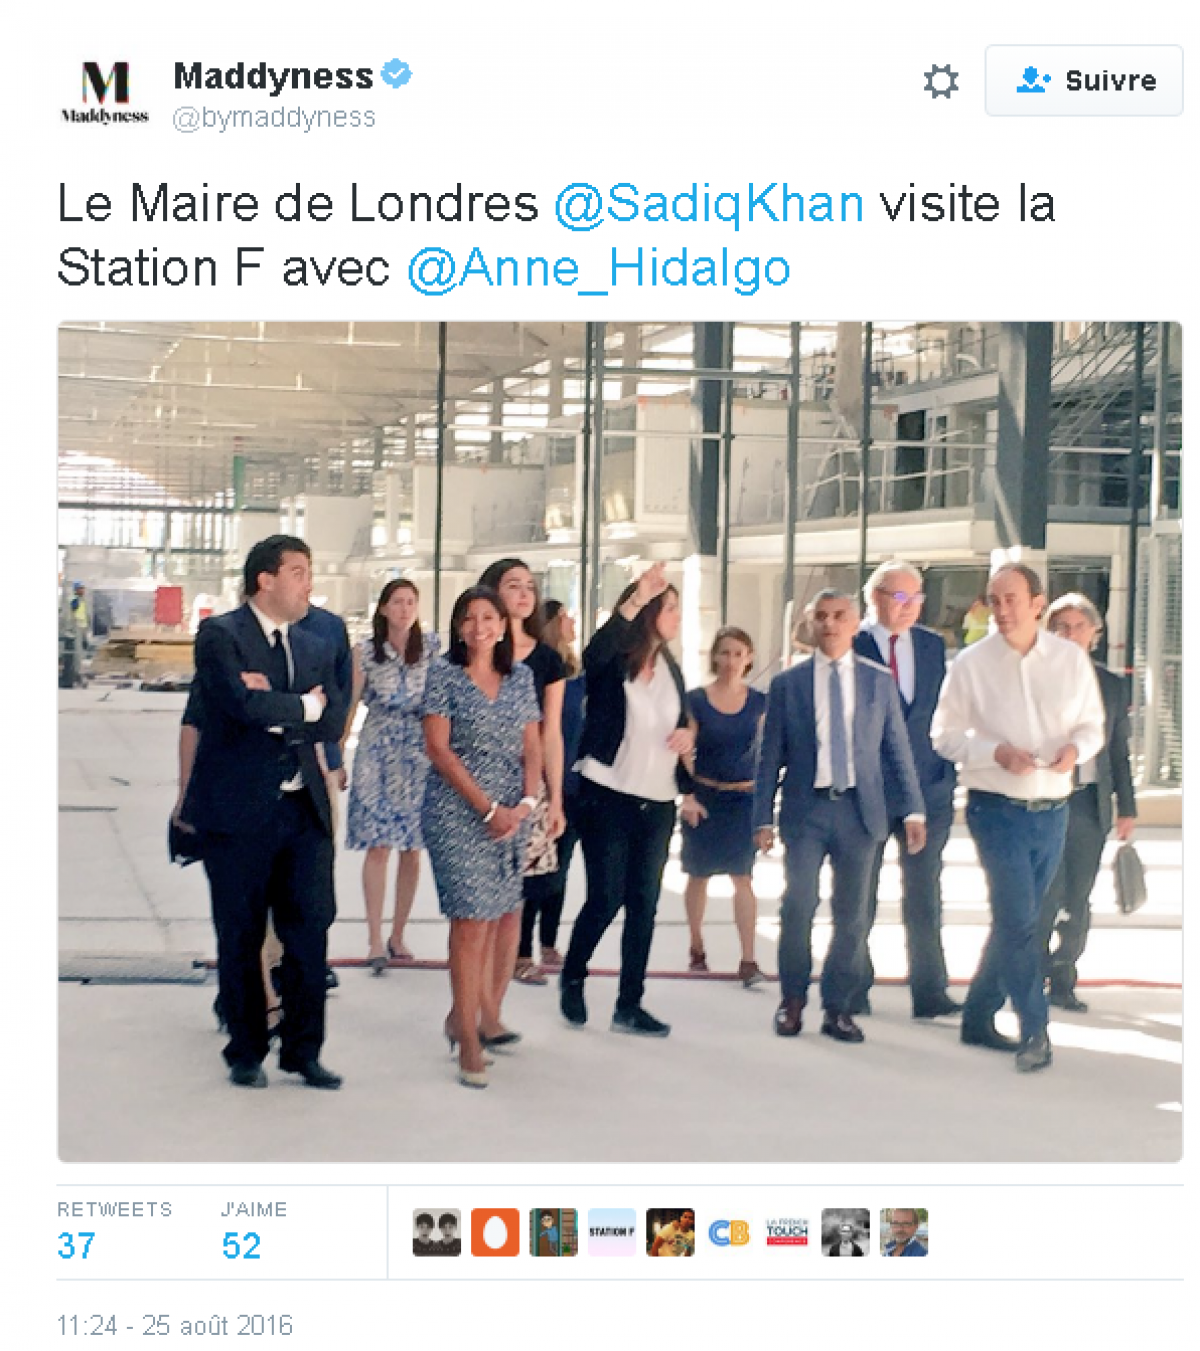The width and height of the screenshot is (1200, 1351).
Task: Open the @SadiqKhan mention link
Action: pos(709,203)
